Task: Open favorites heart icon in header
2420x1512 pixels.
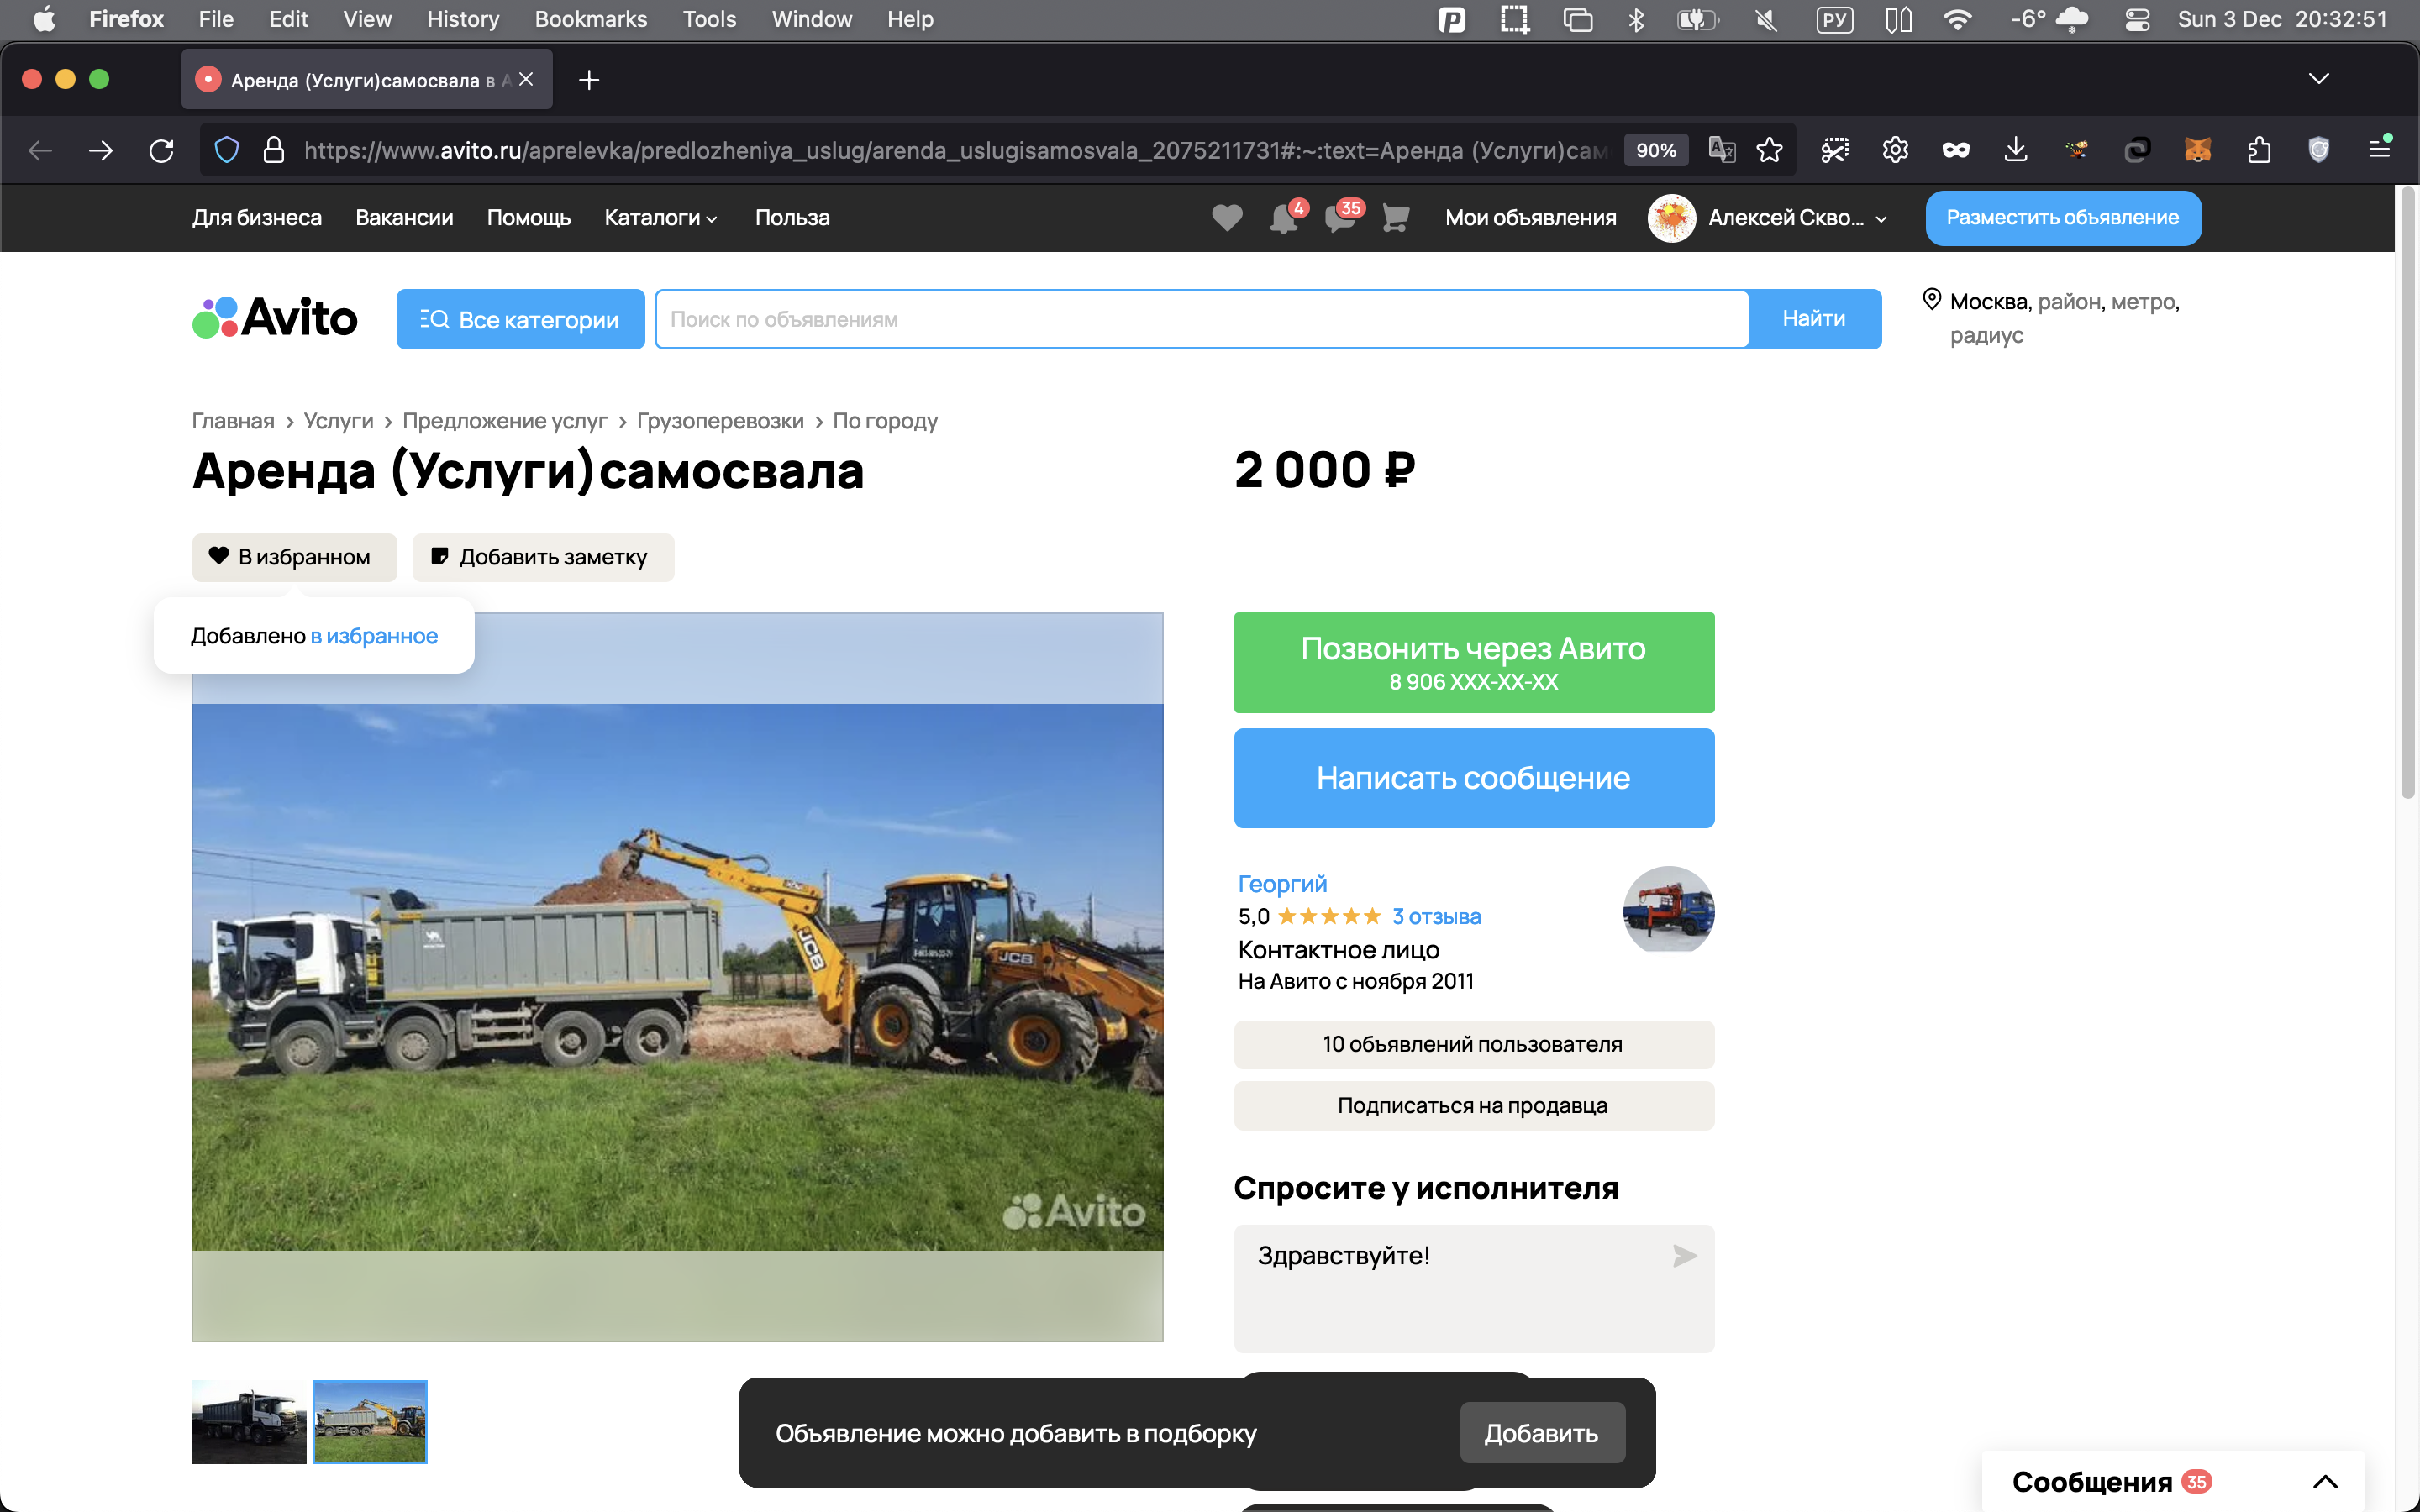Action: point(1227,218)
